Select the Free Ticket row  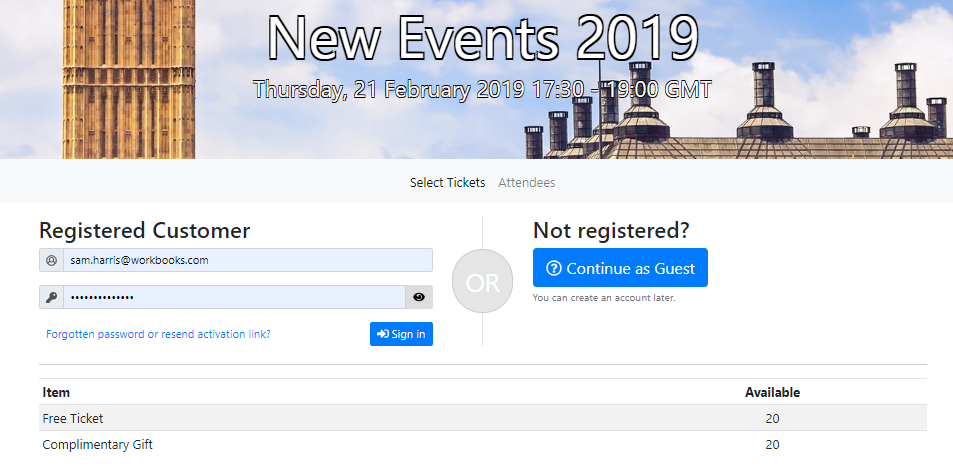click(483, 418)
